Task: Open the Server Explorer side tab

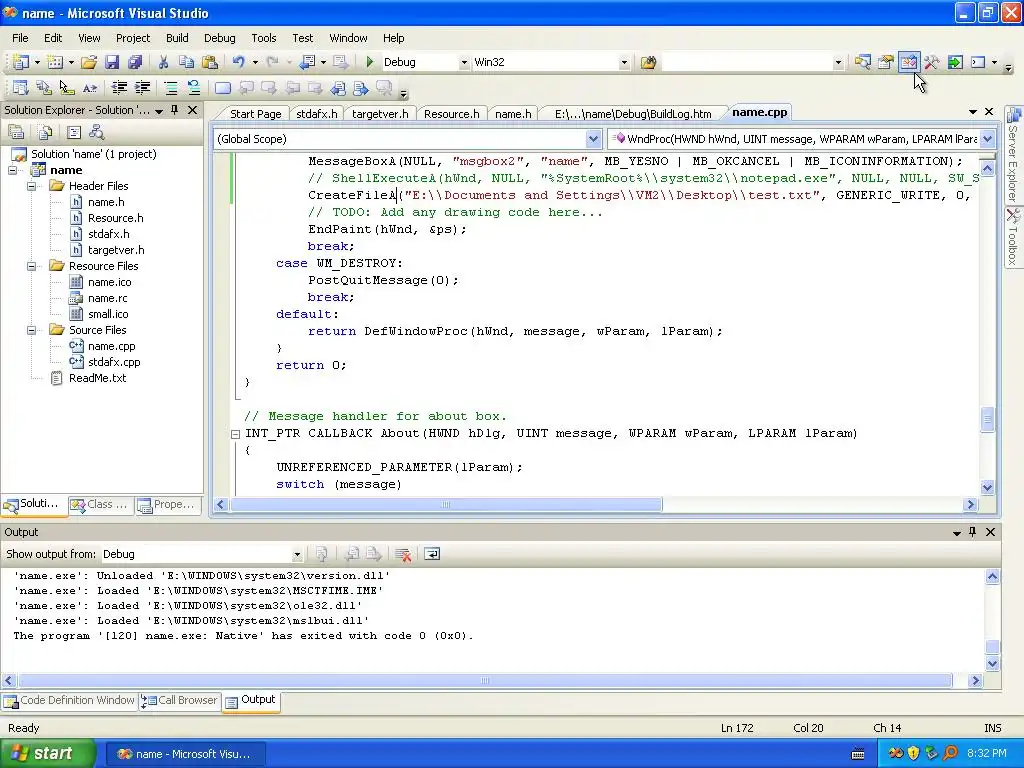Action: (x=1014, y=155)
